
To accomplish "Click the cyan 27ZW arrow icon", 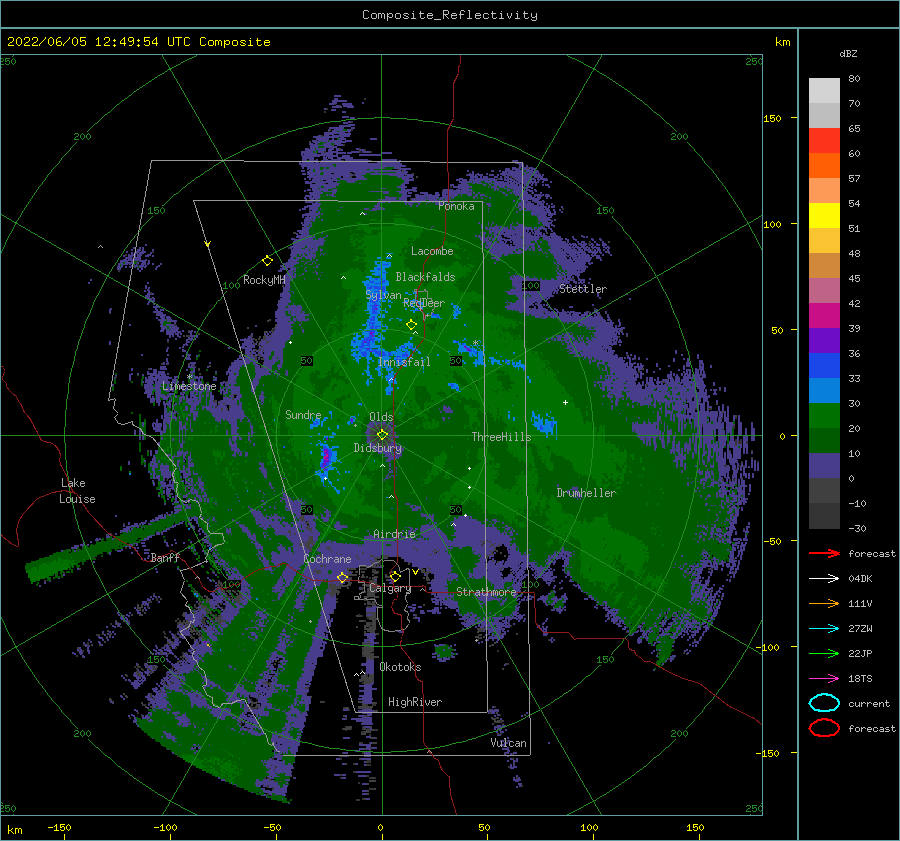I will [824, 629].
